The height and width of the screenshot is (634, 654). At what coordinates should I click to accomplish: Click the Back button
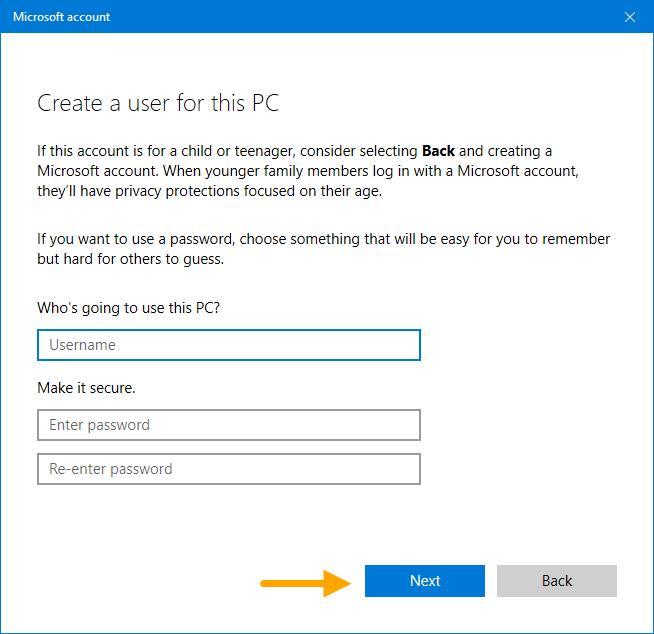tap(556, 581)
